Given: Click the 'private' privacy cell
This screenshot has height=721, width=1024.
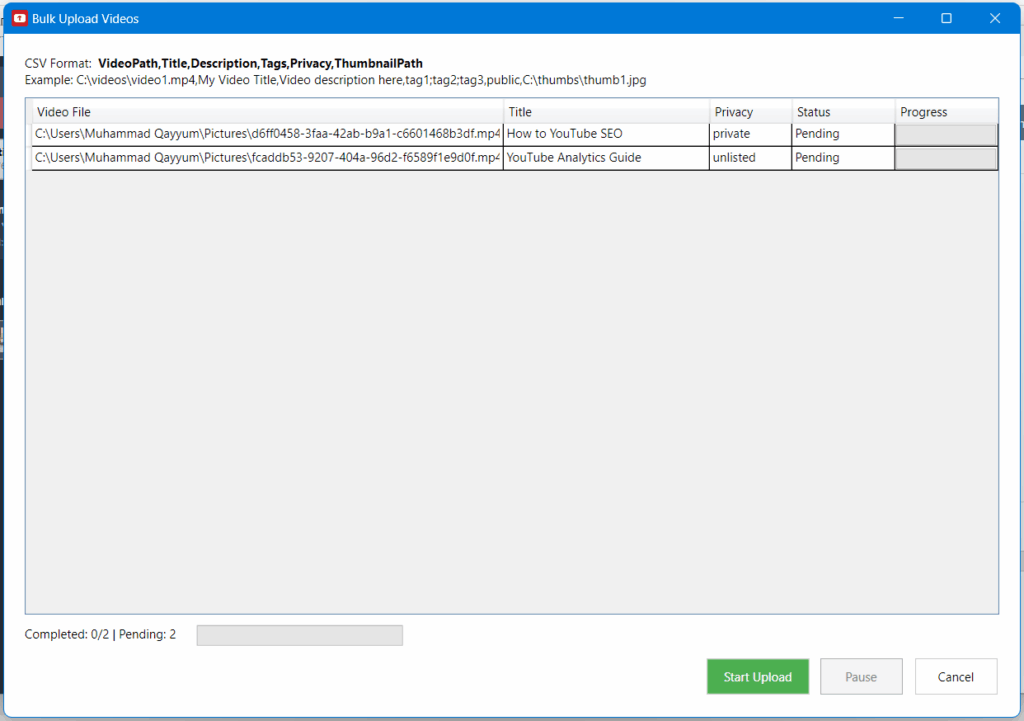Looking at the screenshot, I should (x=750, y=134).
